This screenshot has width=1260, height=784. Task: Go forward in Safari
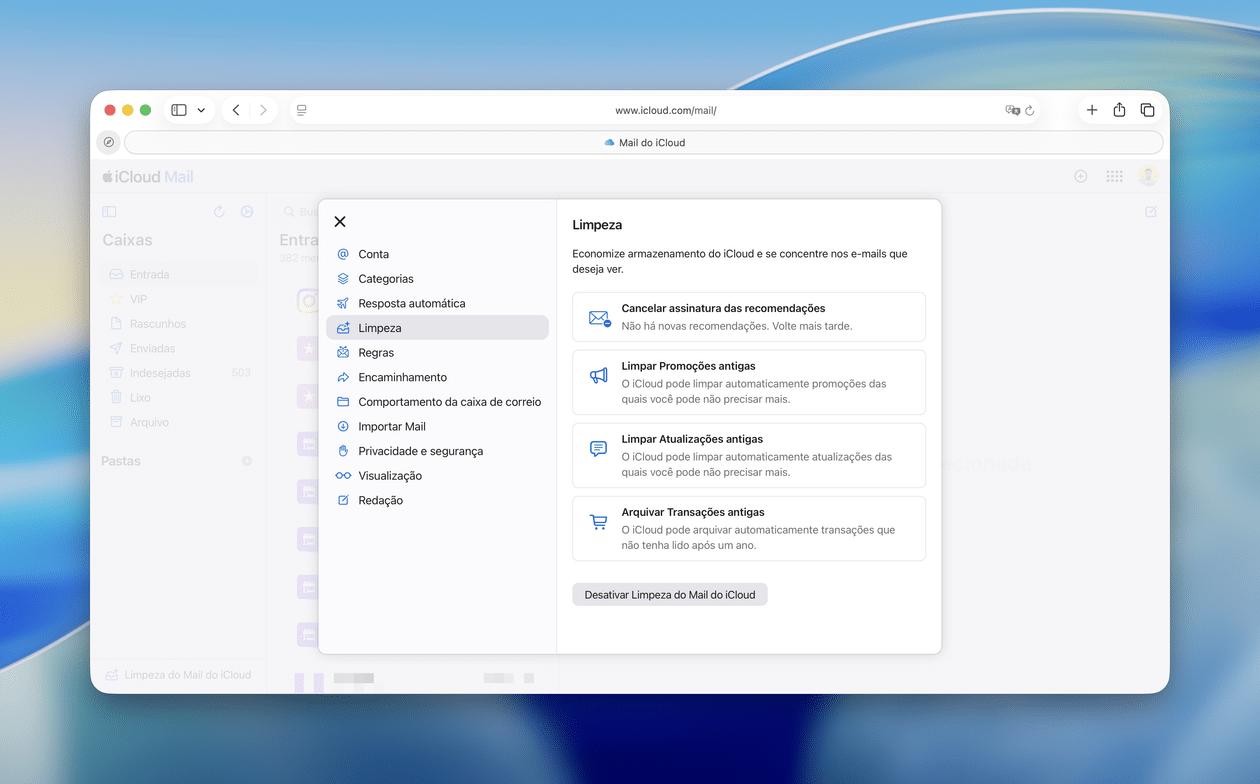click(263, 110)
